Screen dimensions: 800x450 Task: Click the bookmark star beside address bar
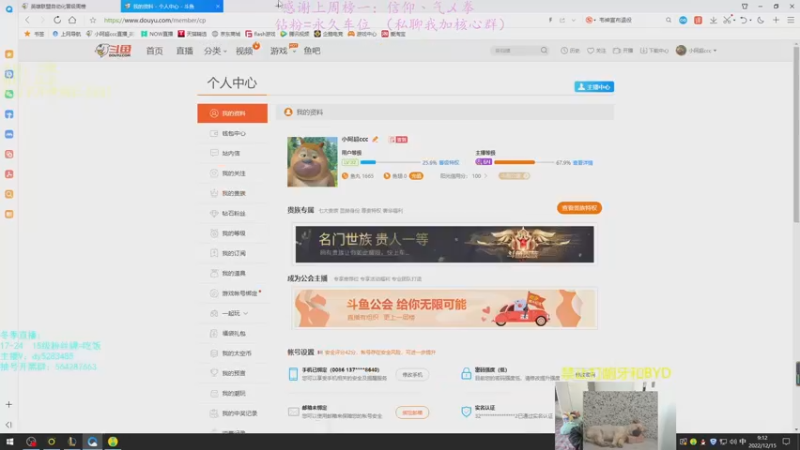click(x=92, y=20)
